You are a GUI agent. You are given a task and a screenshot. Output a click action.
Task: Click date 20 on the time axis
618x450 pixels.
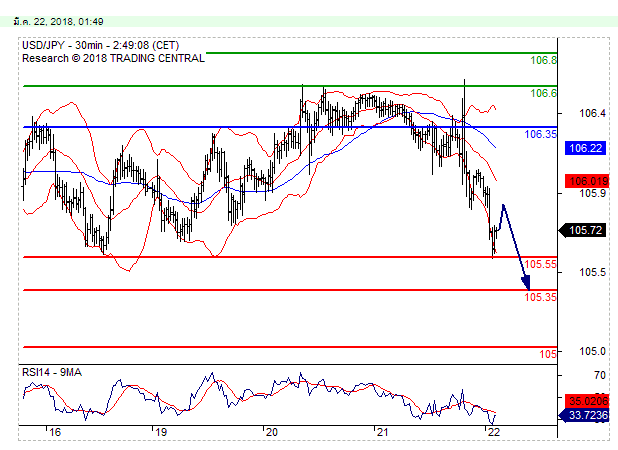tap(270, 432)
